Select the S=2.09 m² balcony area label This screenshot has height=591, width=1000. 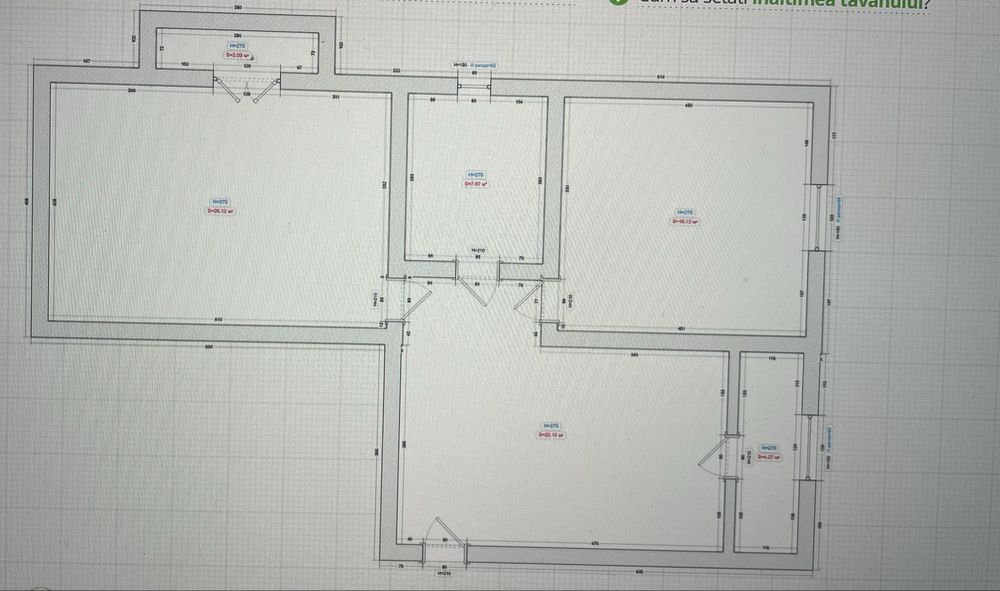click(x=237, y=55)
